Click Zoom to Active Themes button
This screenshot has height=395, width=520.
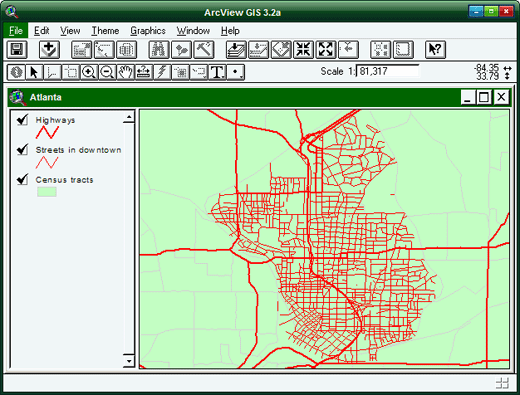pyautogui.click(x=259, y=50)
